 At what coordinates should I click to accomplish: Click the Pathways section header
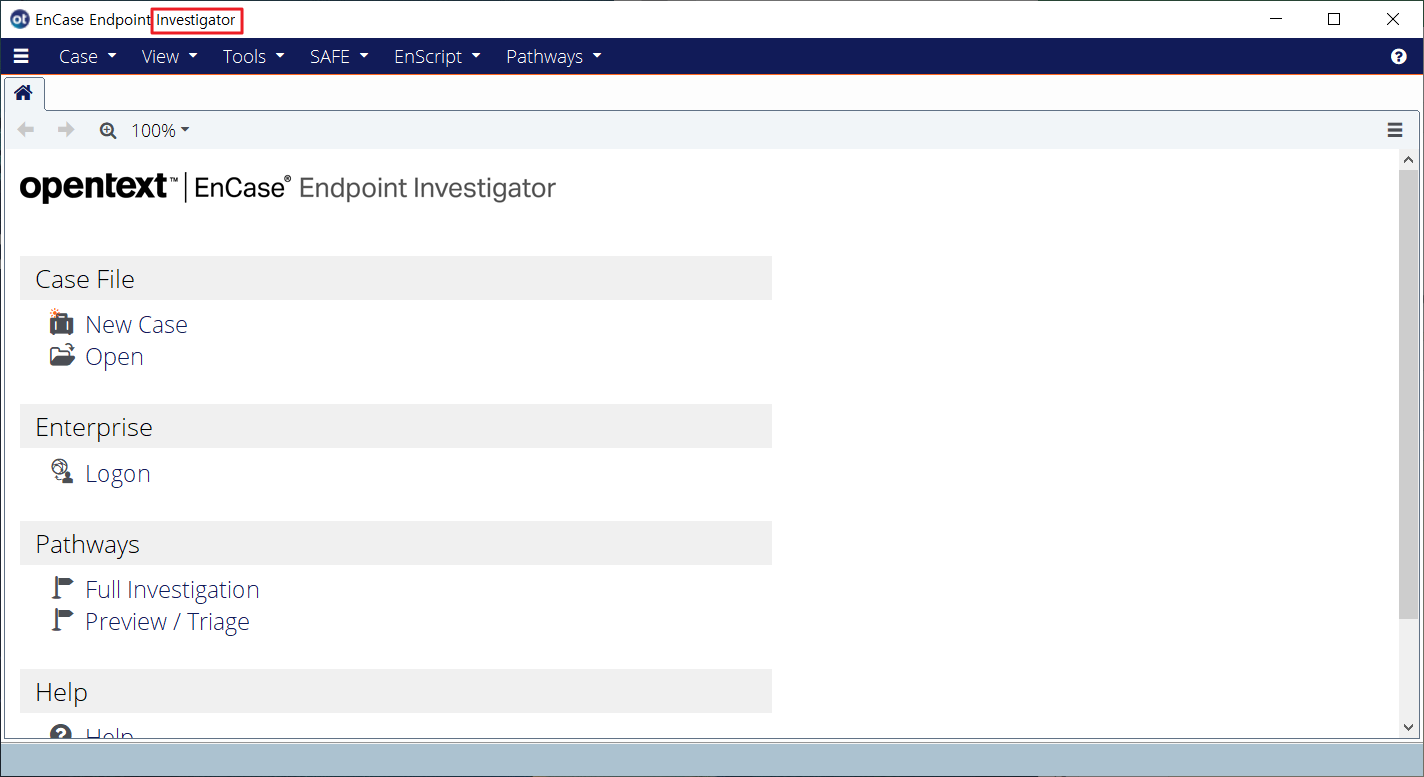pyautogui.click(x=396, y=543)
